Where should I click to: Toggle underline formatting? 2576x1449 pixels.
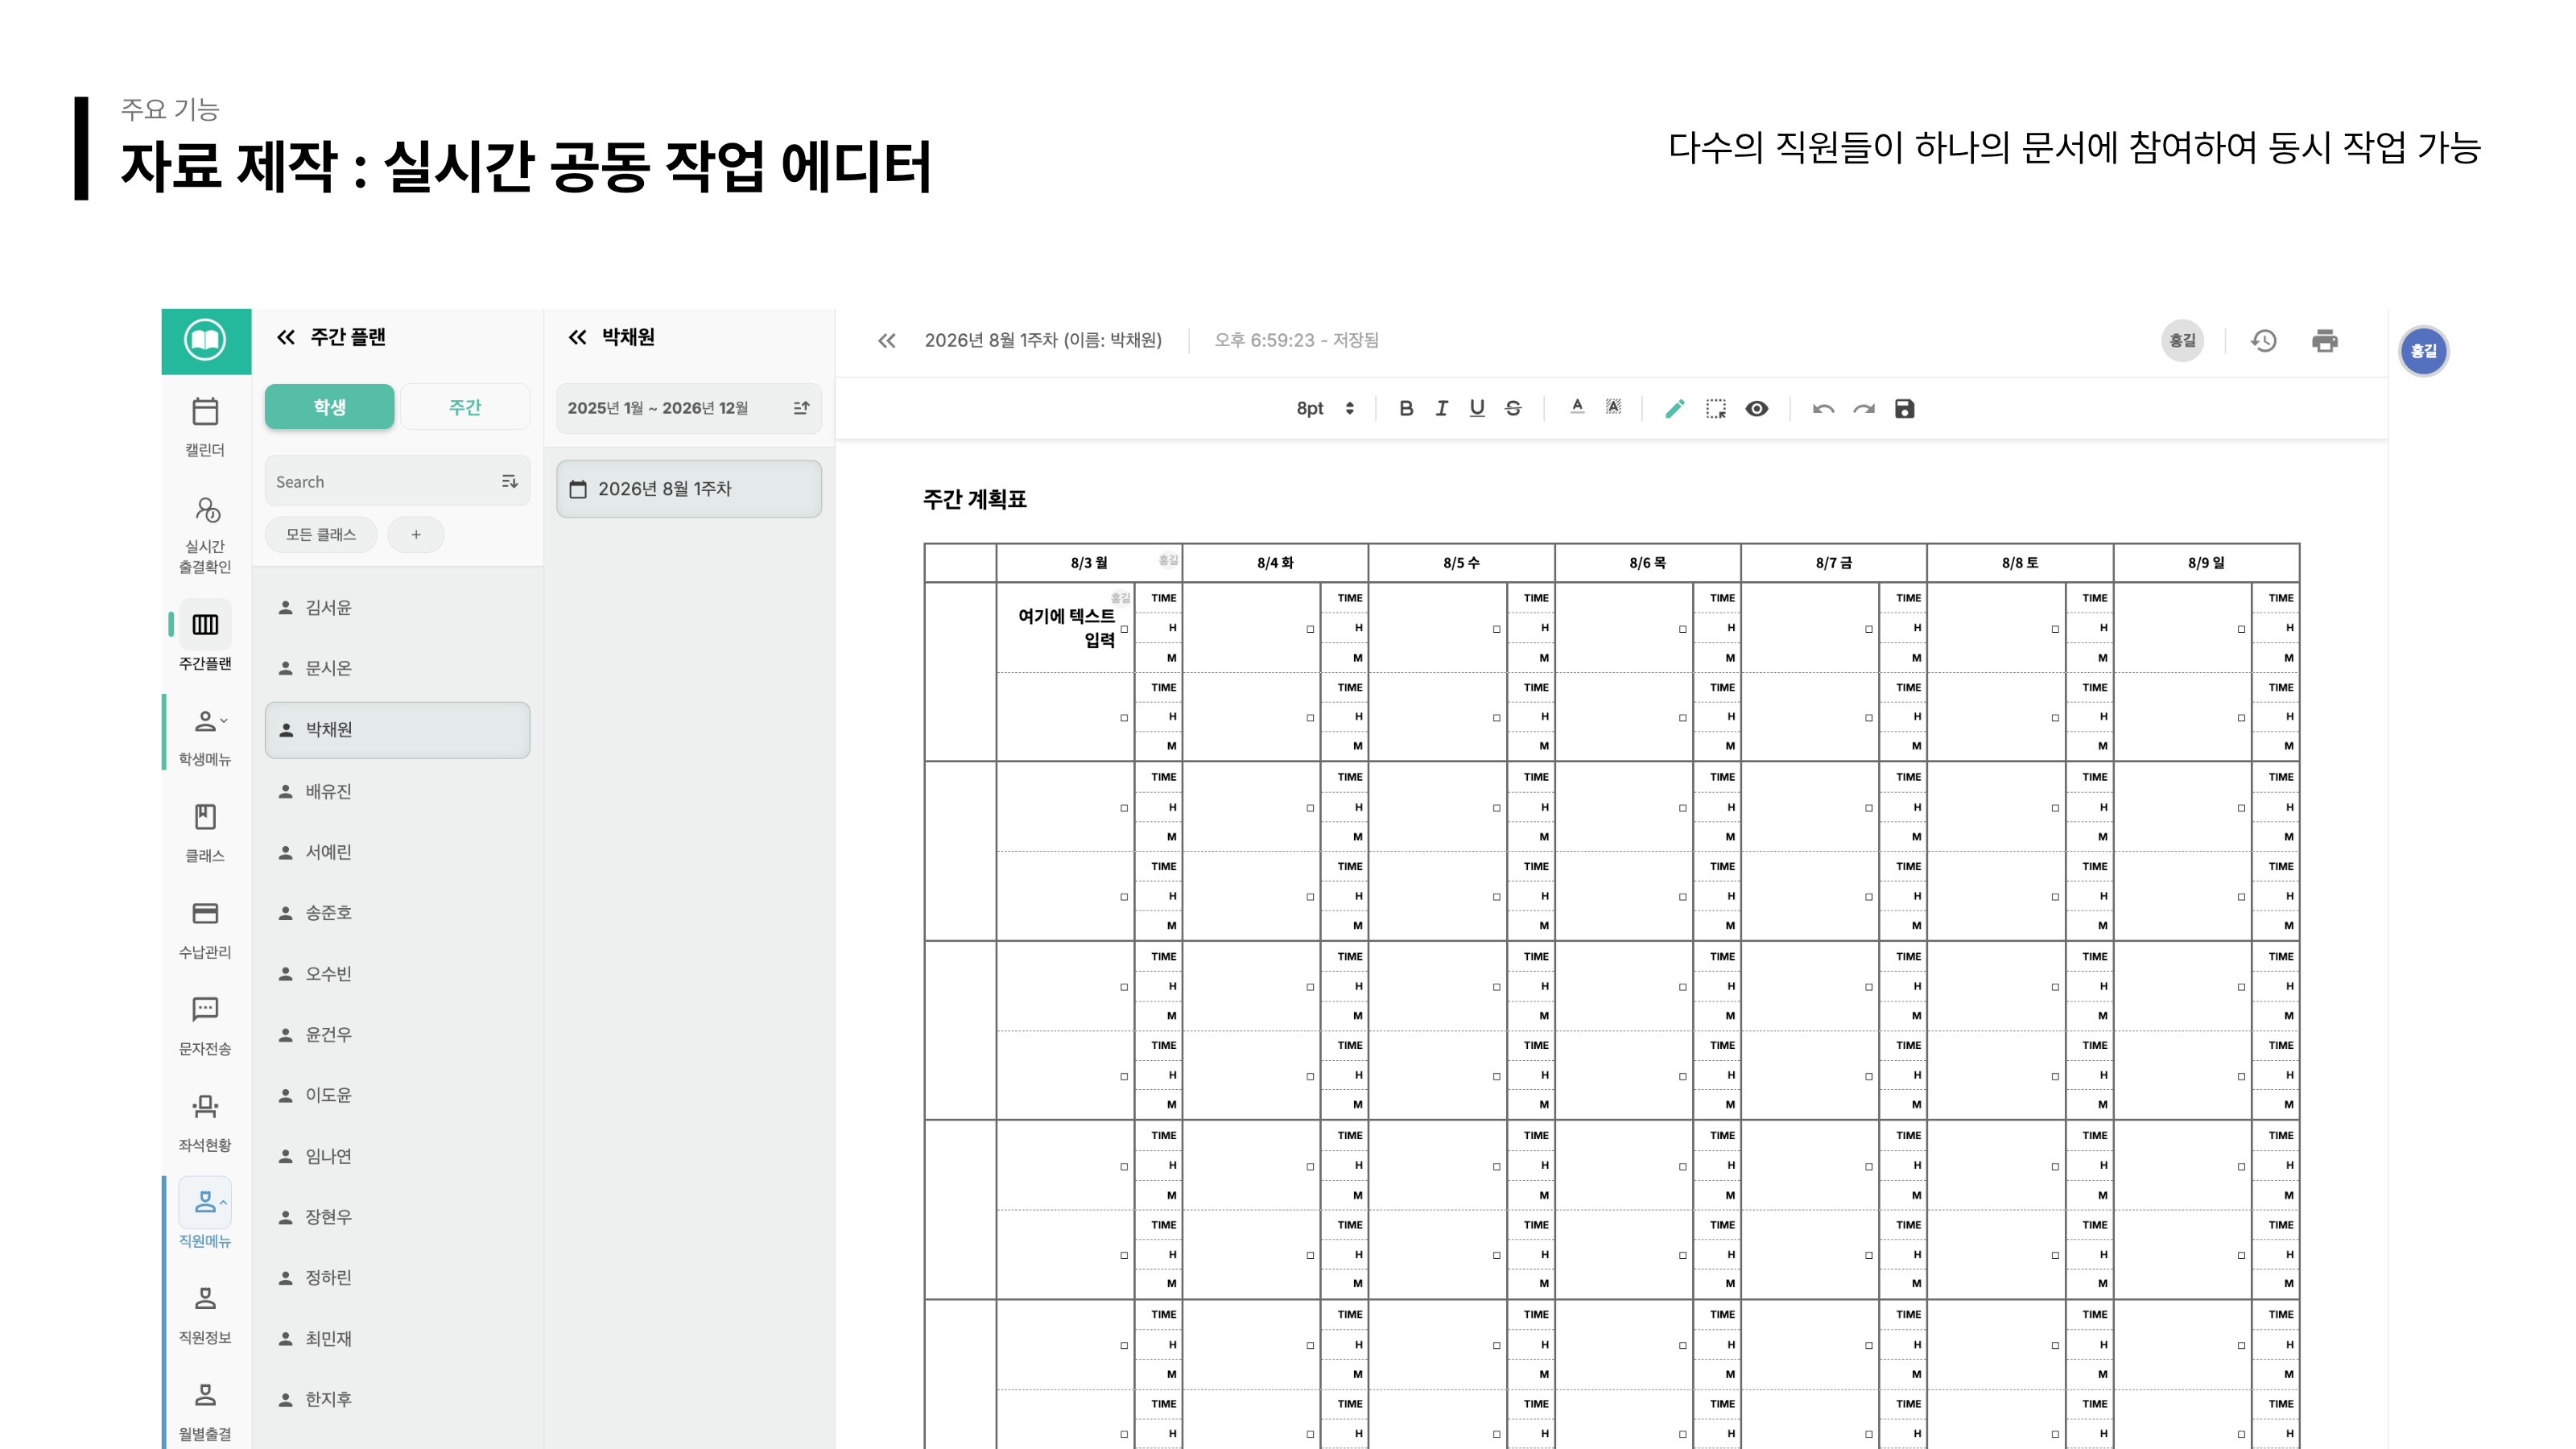click(x=1477, y=408)
